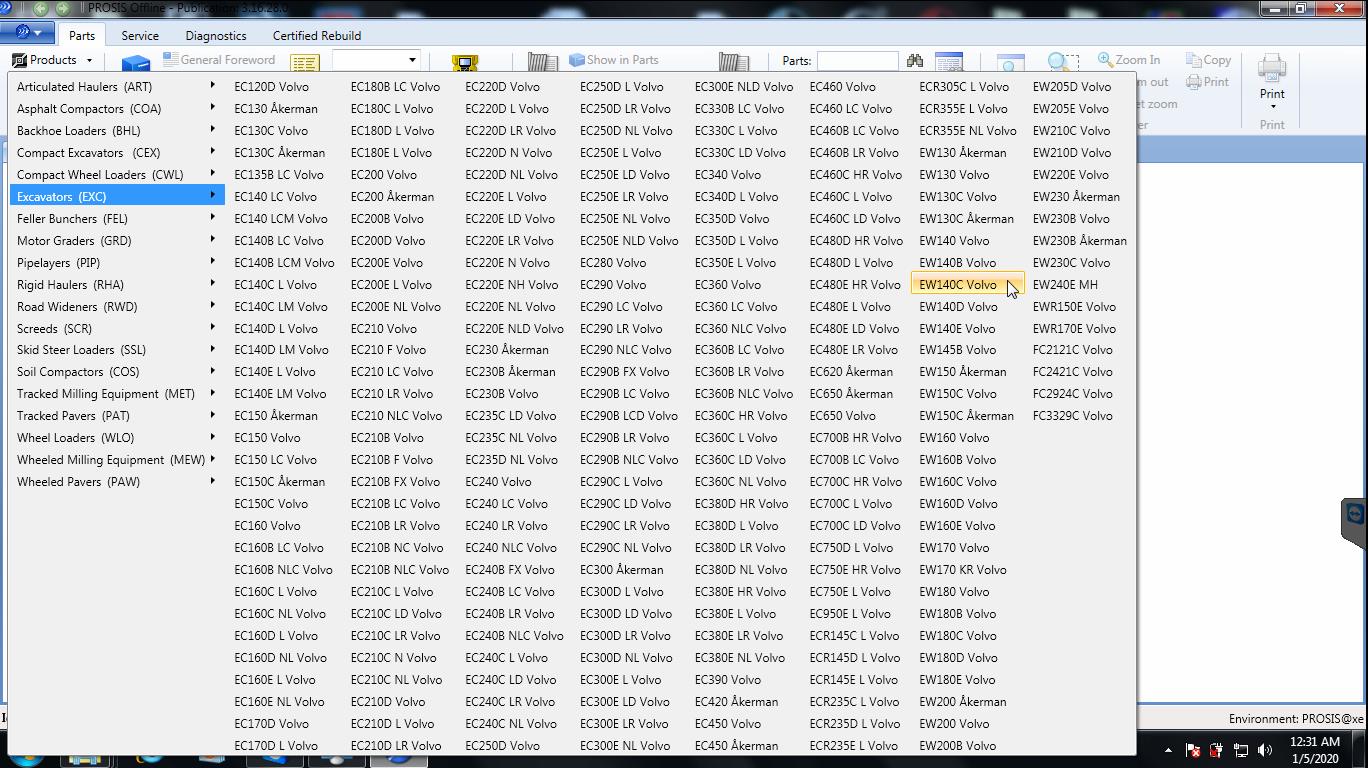Choose EW160 Volvo model
The width and height of the screenshot is (1368, 768).
[954, 438]
